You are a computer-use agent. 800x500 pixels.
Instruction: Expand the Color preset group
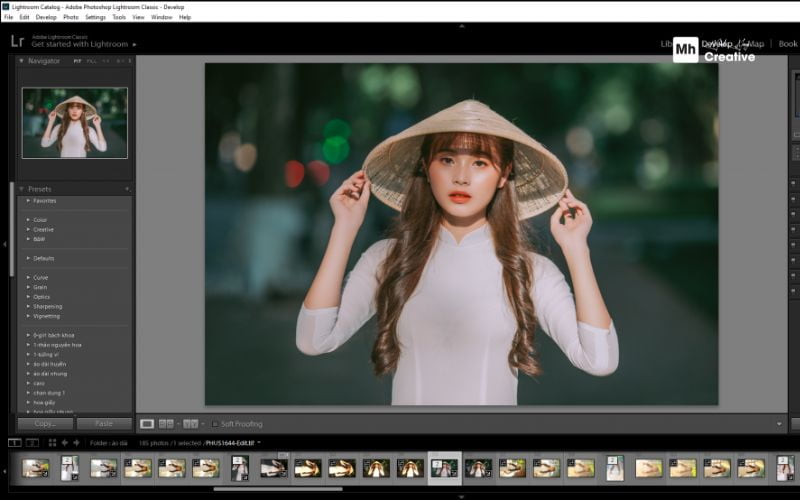coord(28,220)
